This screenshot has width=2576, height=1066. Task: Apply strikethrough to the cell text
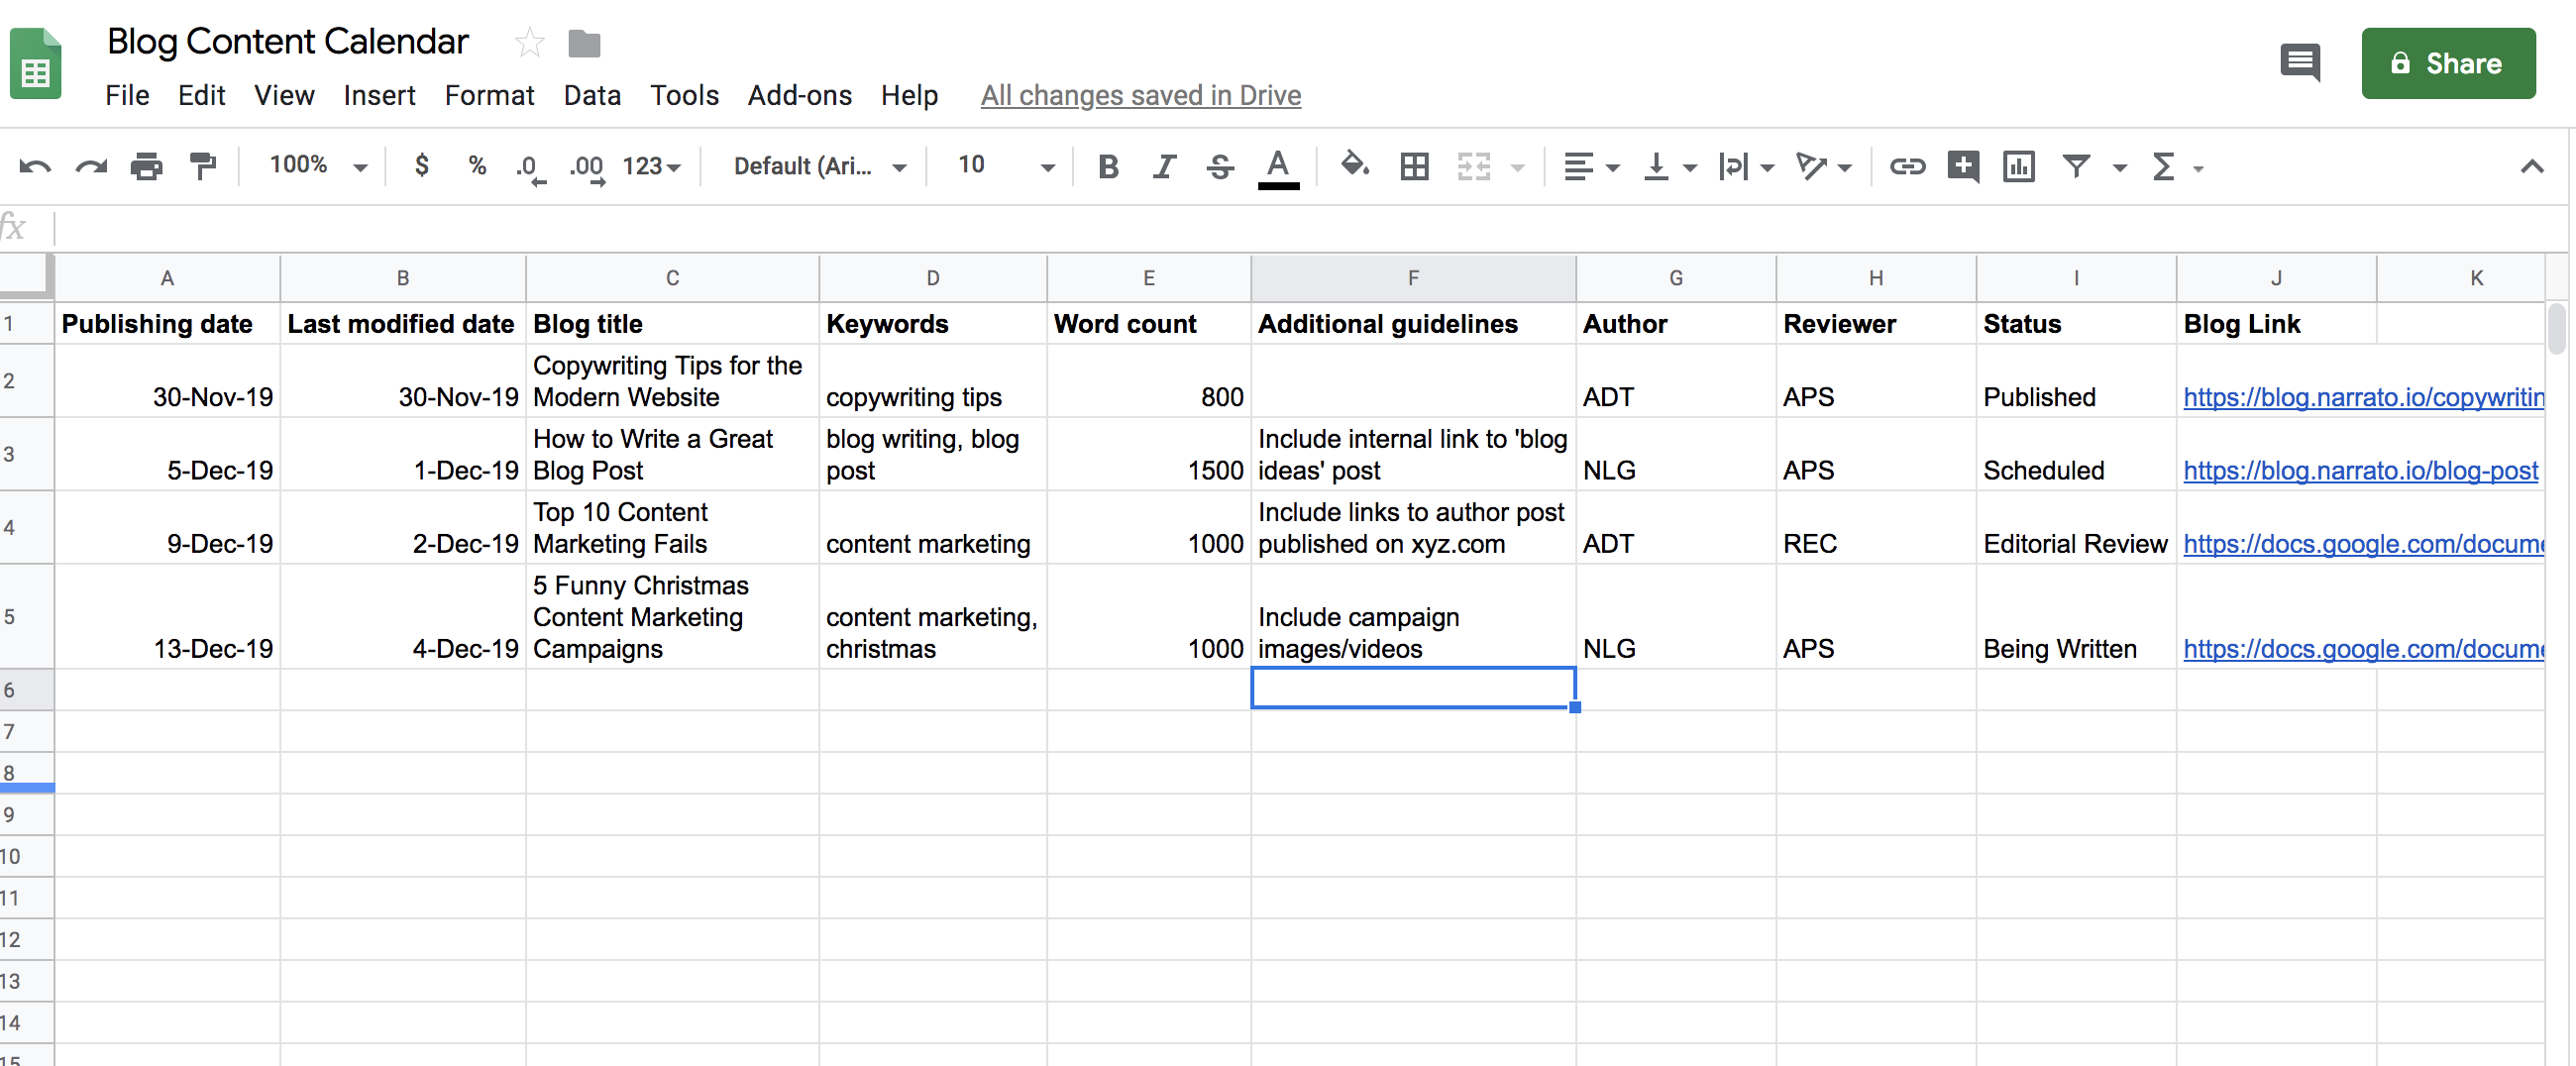point(1219,166)
